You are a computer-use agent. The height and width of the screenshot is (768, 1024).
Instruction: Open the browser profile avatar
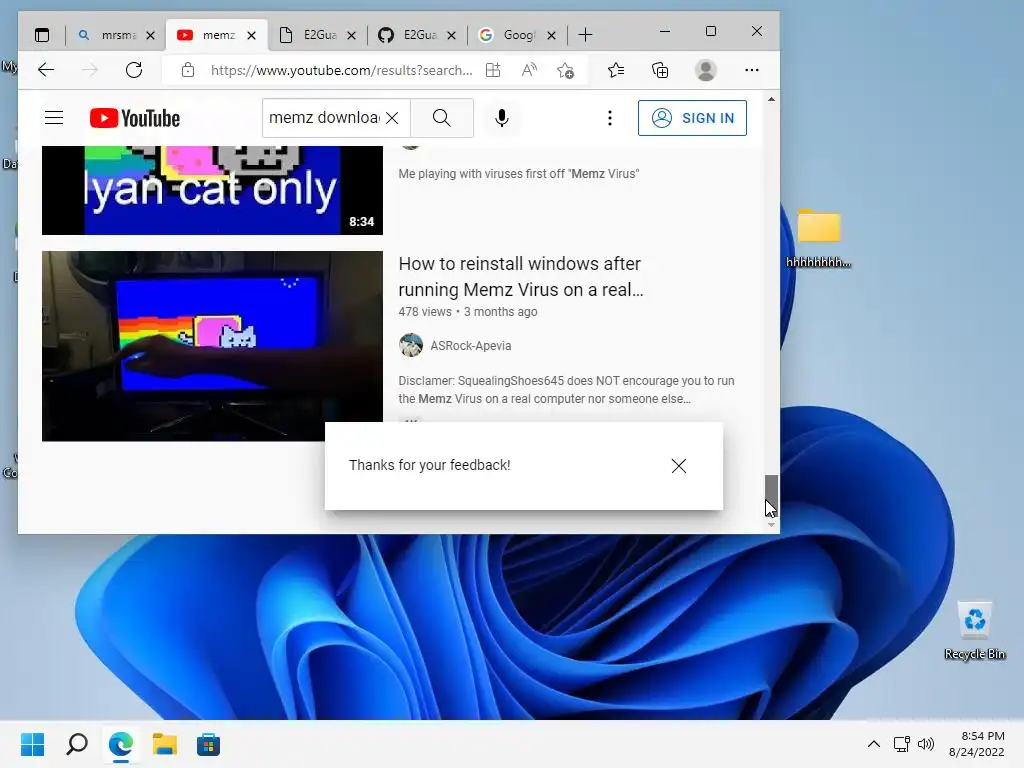pos(706,70)
